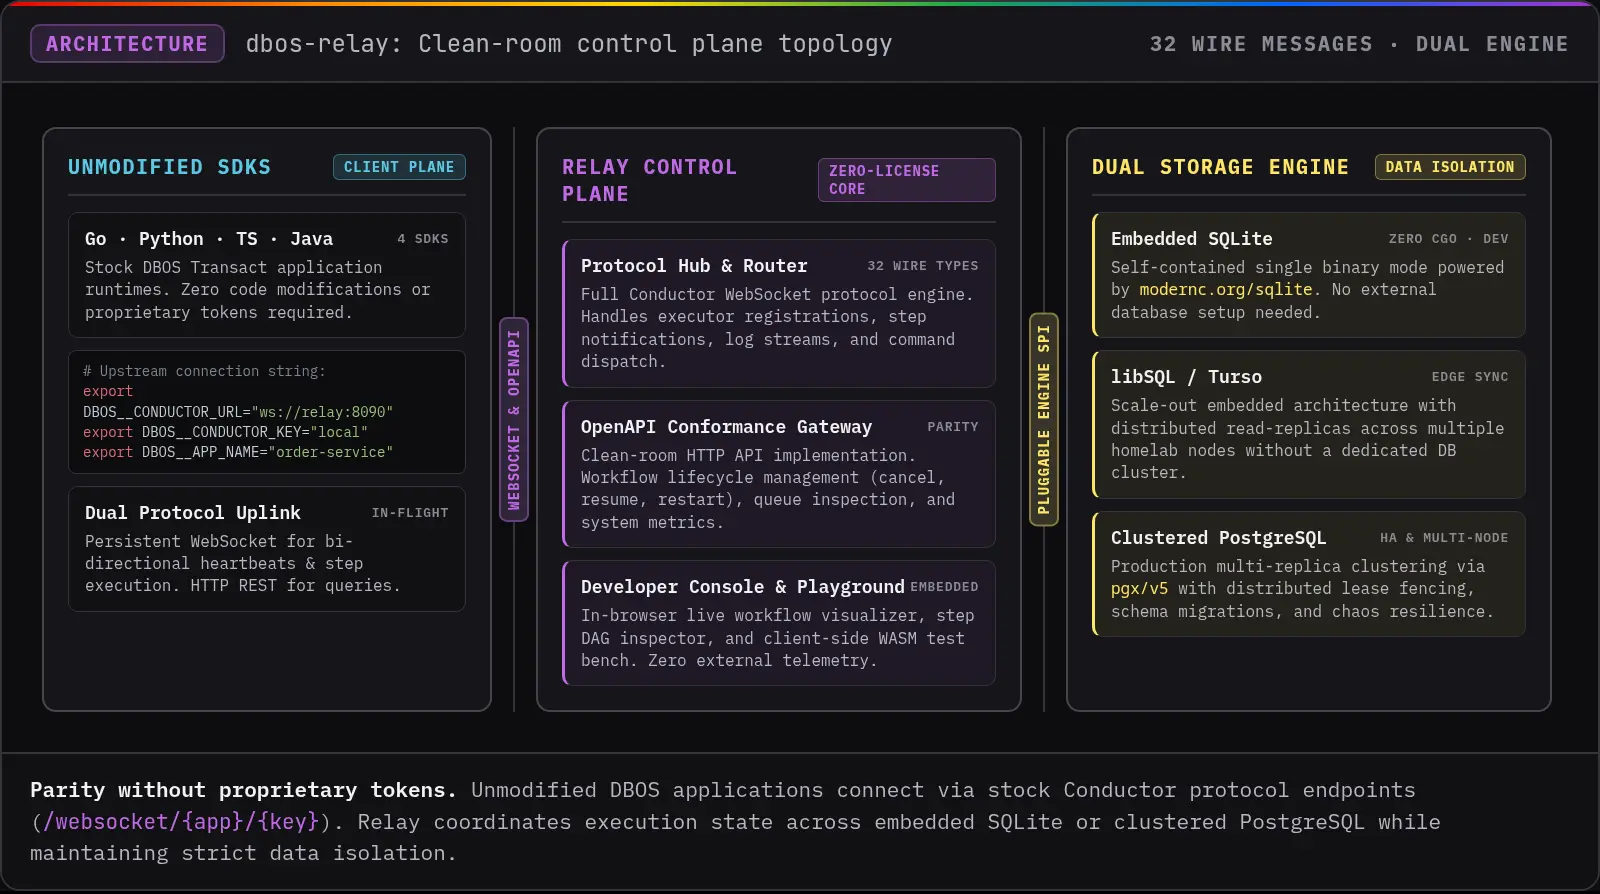Click the 'Embedded SQLite' card title

click(x=1192, y=239)
